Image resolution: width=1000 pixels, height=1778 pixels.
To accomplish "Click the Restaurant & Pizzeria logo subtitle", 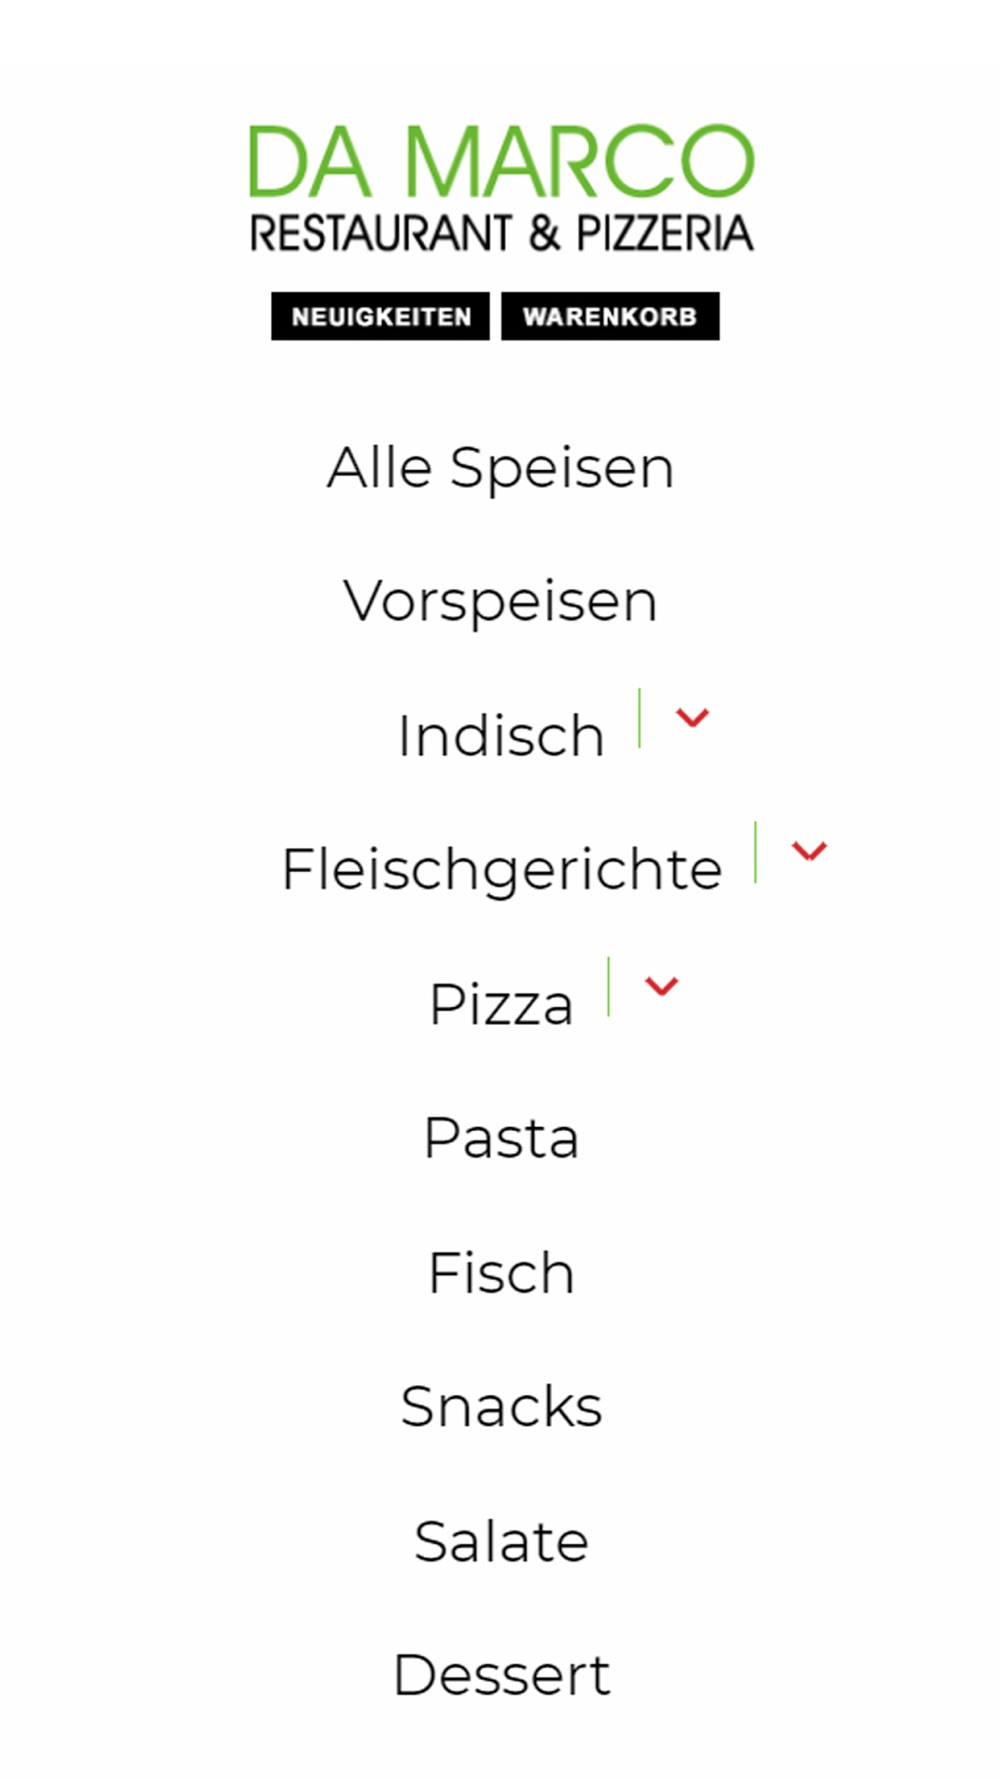I will click(501, 233).
